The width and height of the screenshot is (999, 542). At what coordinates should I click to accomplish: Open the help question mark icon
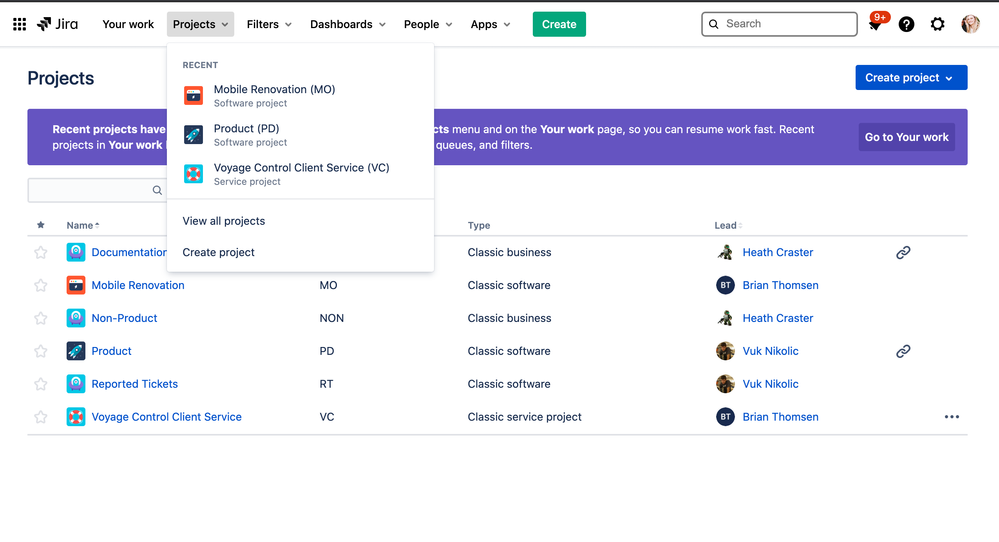pyautogui.click(x=906, y=24)
